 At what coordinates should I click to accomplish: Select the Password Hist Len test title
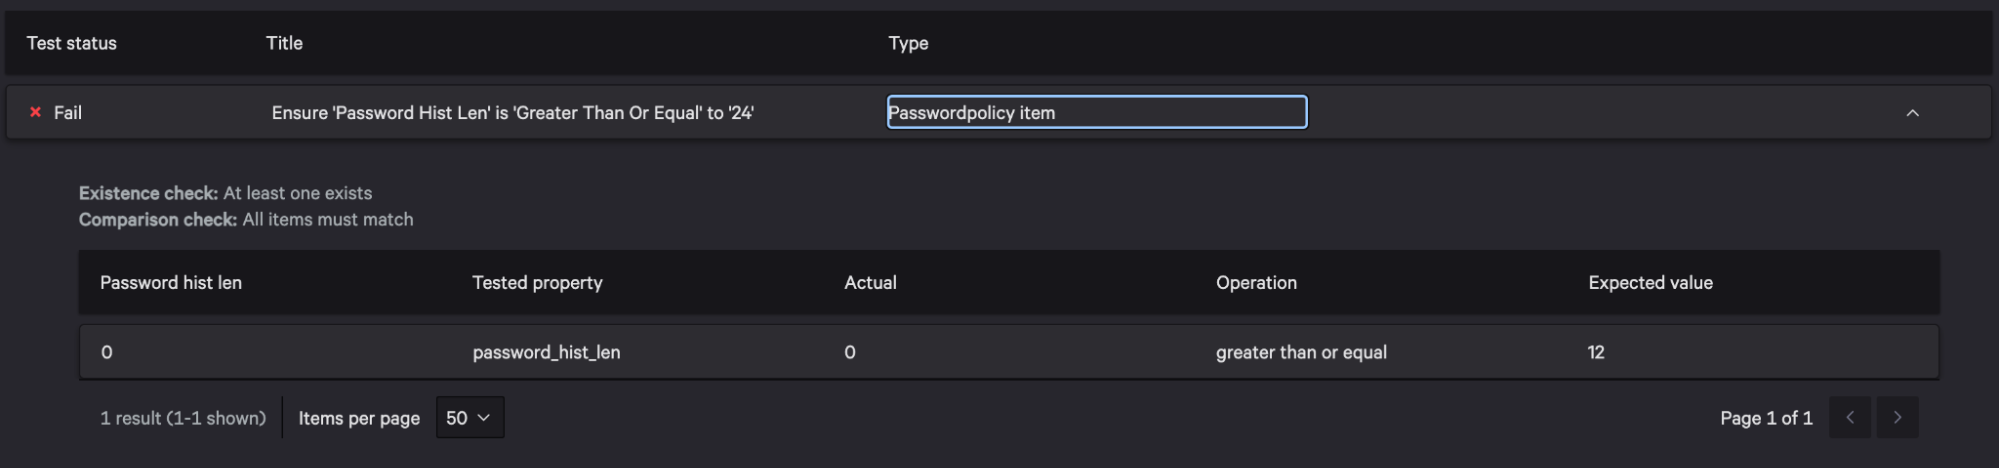click(x=512, y=113)
